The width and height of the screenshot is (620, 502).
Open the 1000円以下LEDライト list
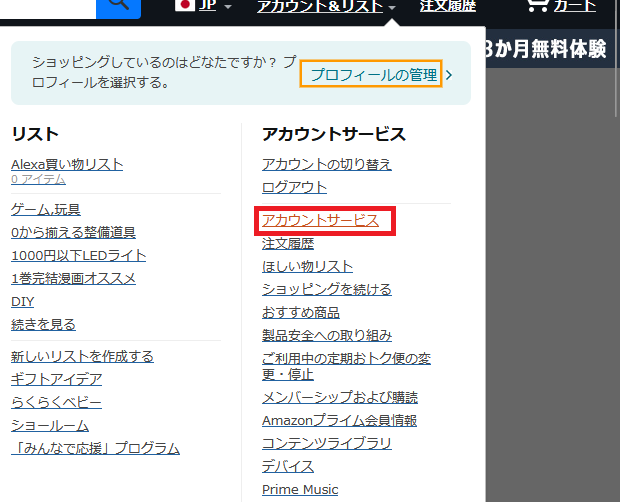[78, 255]
